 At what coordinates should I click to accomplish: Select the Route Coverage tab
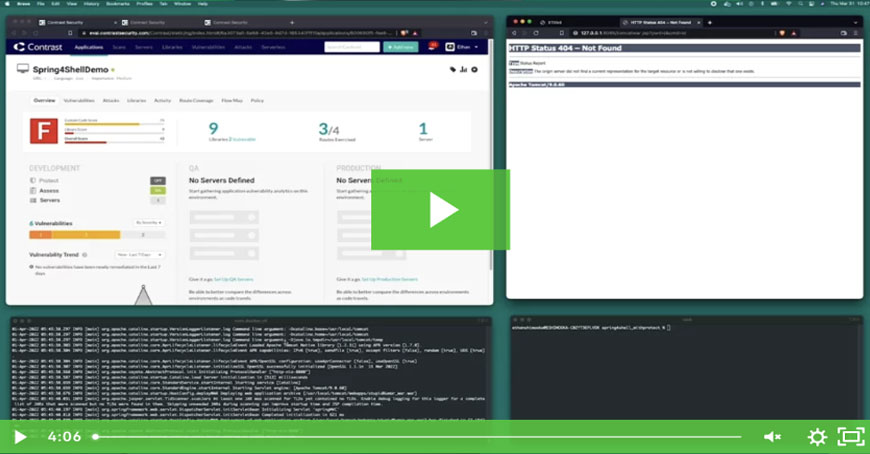[194, 101]
